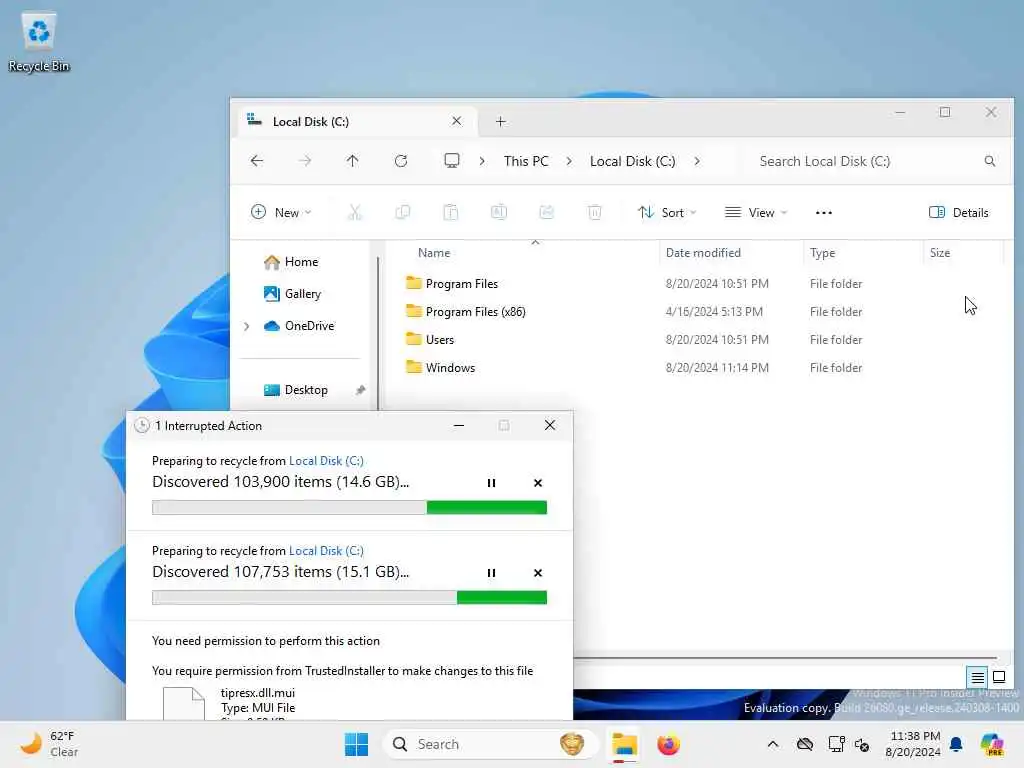
Task: Pause the 107,753 items recycle operation
Action: [491, 573]
